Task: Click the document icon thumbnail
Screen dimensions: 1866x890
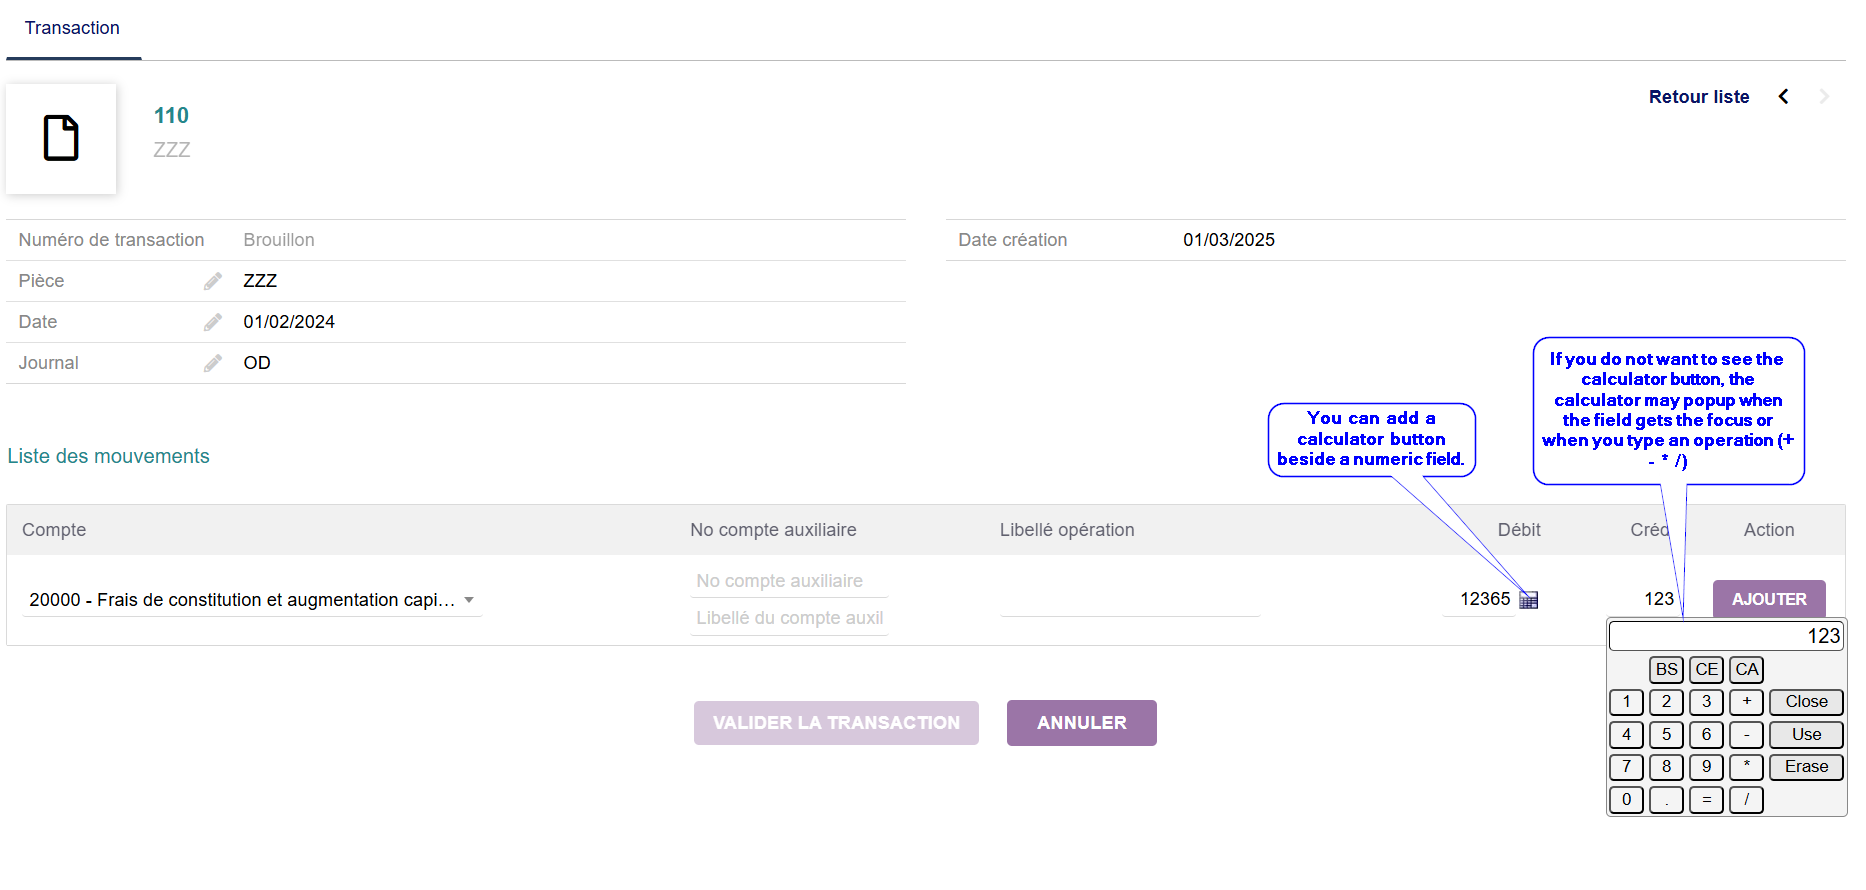Action: (61, 138)
